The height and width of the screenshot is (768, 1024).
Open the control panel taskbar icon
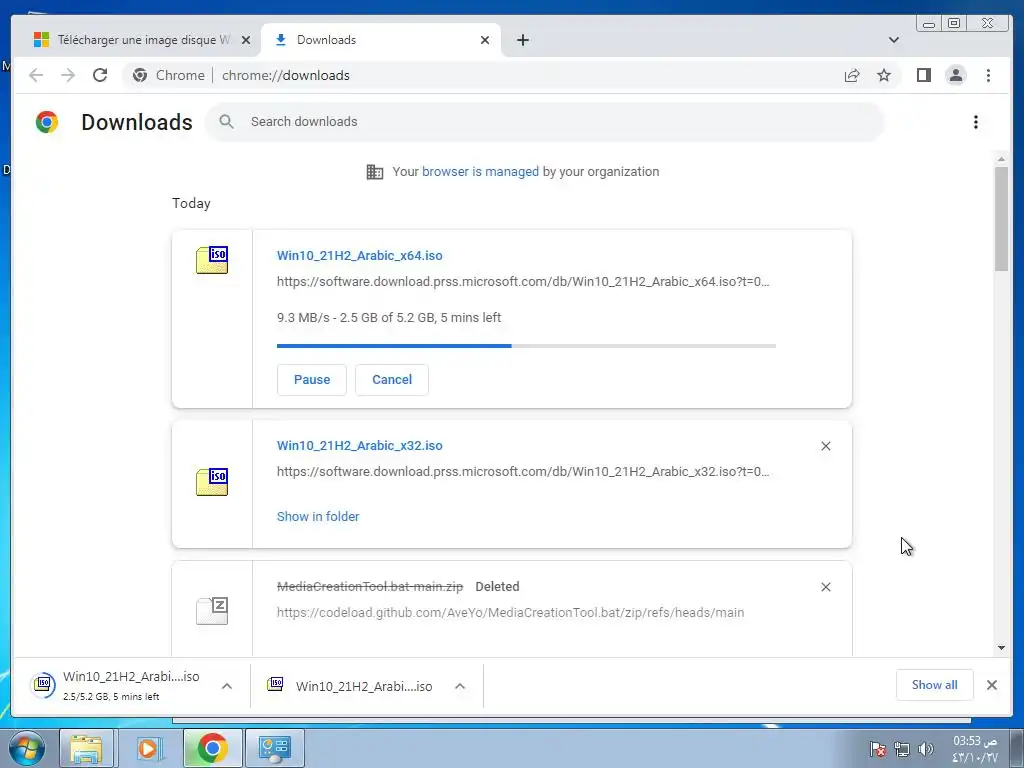point(274,748)
